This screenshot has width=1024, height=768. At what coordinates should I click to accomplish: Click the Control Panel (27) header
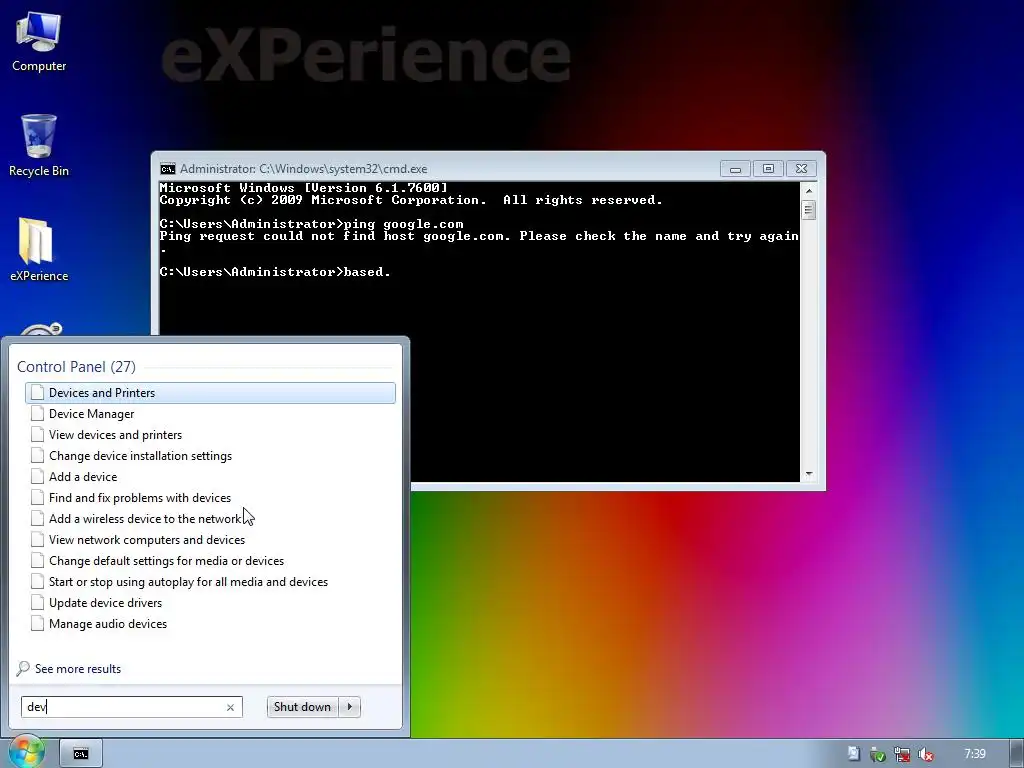pos(76,366)
